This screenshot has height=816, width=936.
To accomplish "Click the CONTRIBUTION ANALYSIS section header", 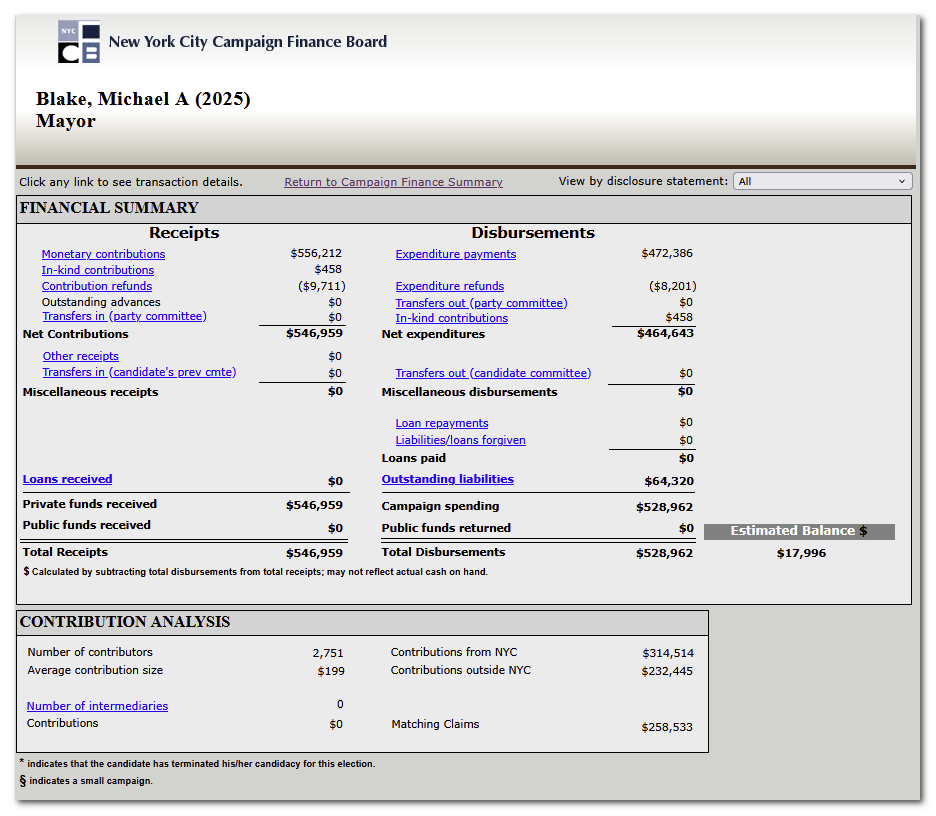I will [125, 622].
